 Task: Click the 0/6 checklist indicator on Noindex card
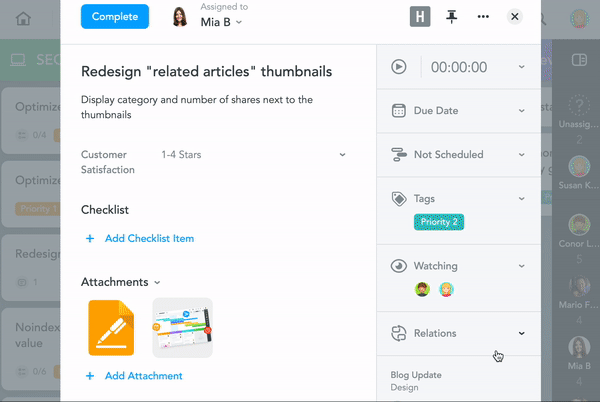click(x=32, y=371)
